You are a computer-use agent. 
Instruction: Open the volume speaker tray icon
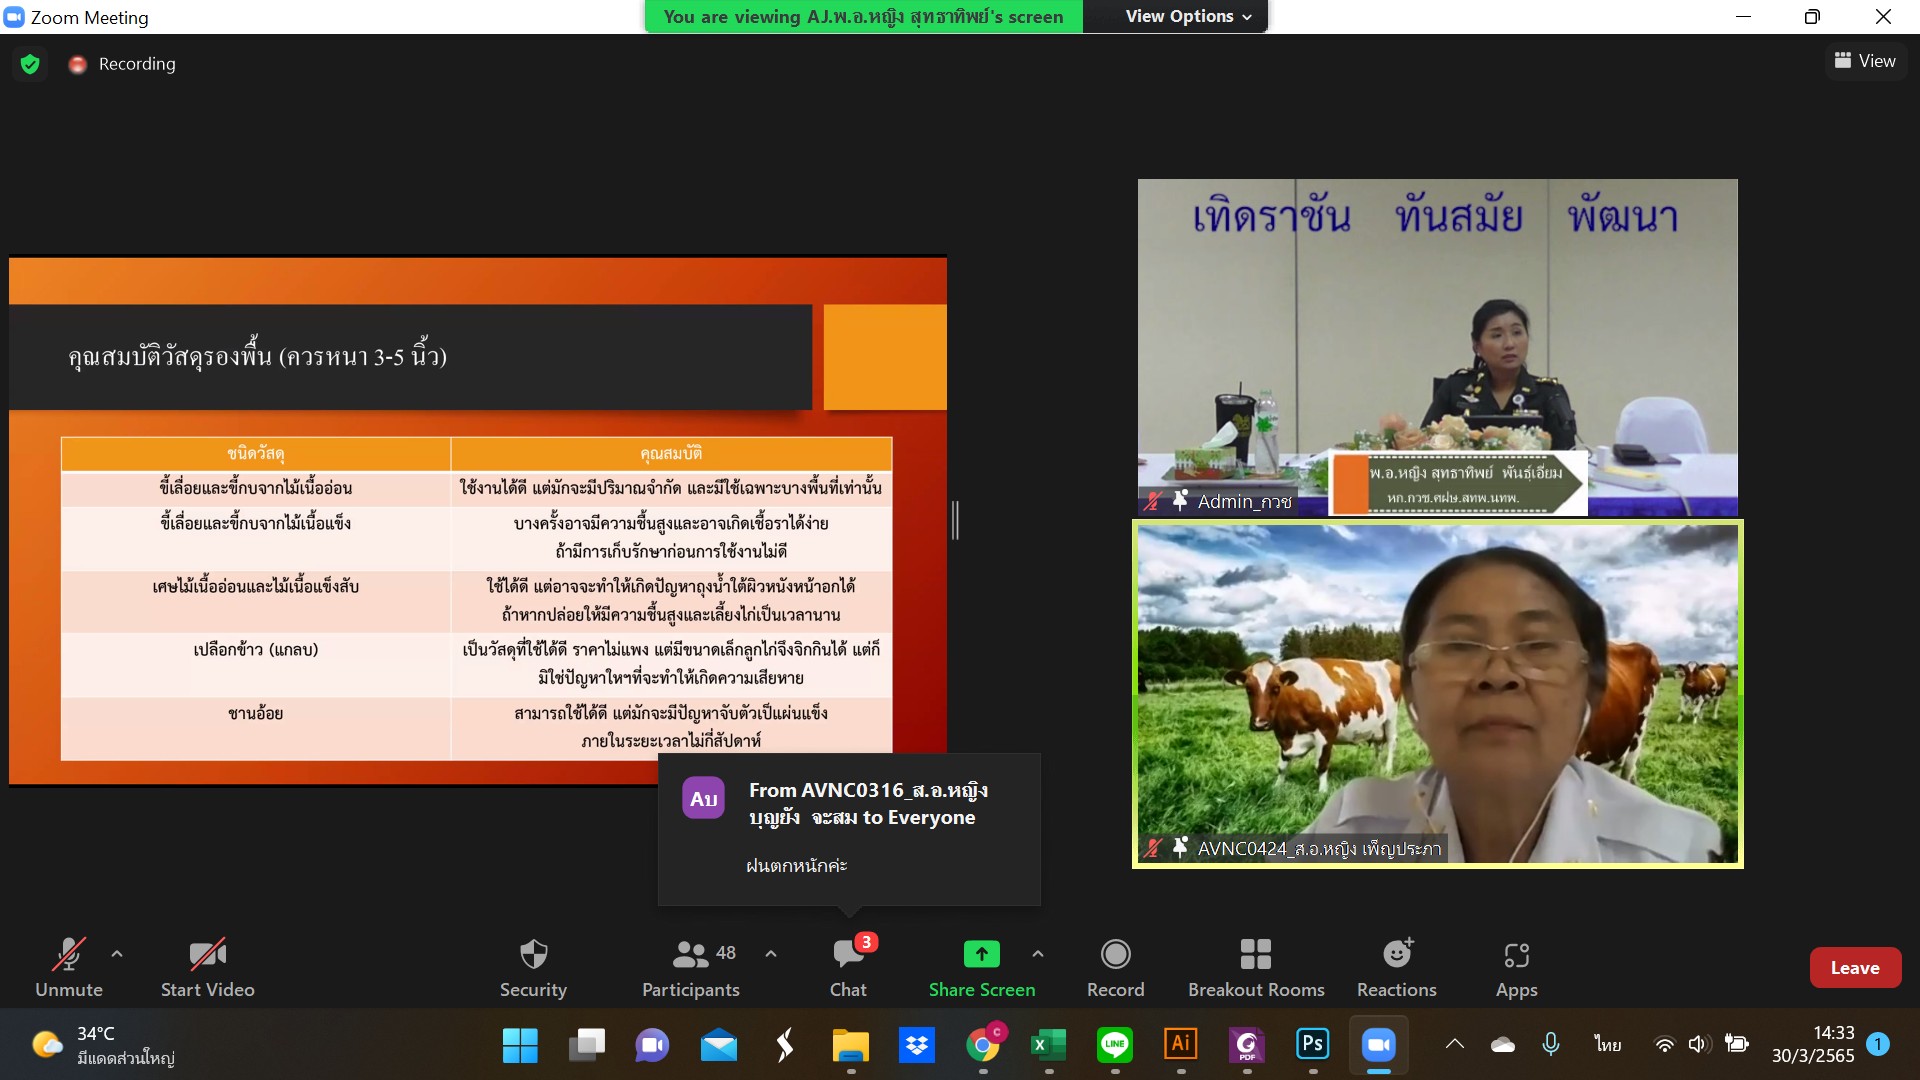(x=1698, y=1044)
